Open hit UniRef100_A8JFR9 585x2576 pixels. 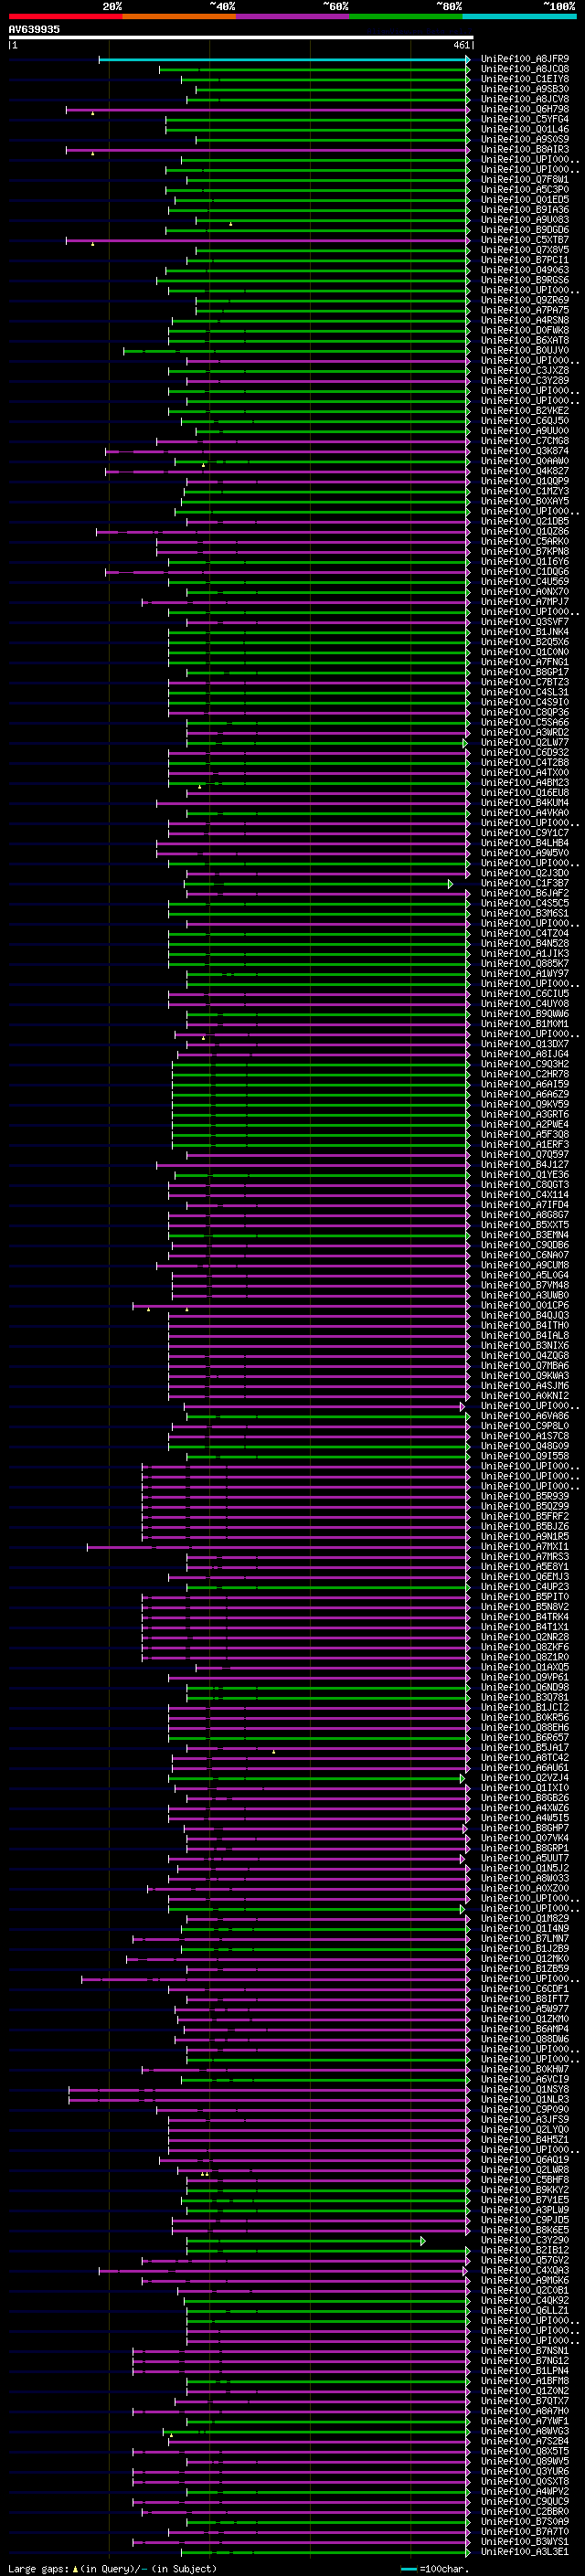coord(524,59)
